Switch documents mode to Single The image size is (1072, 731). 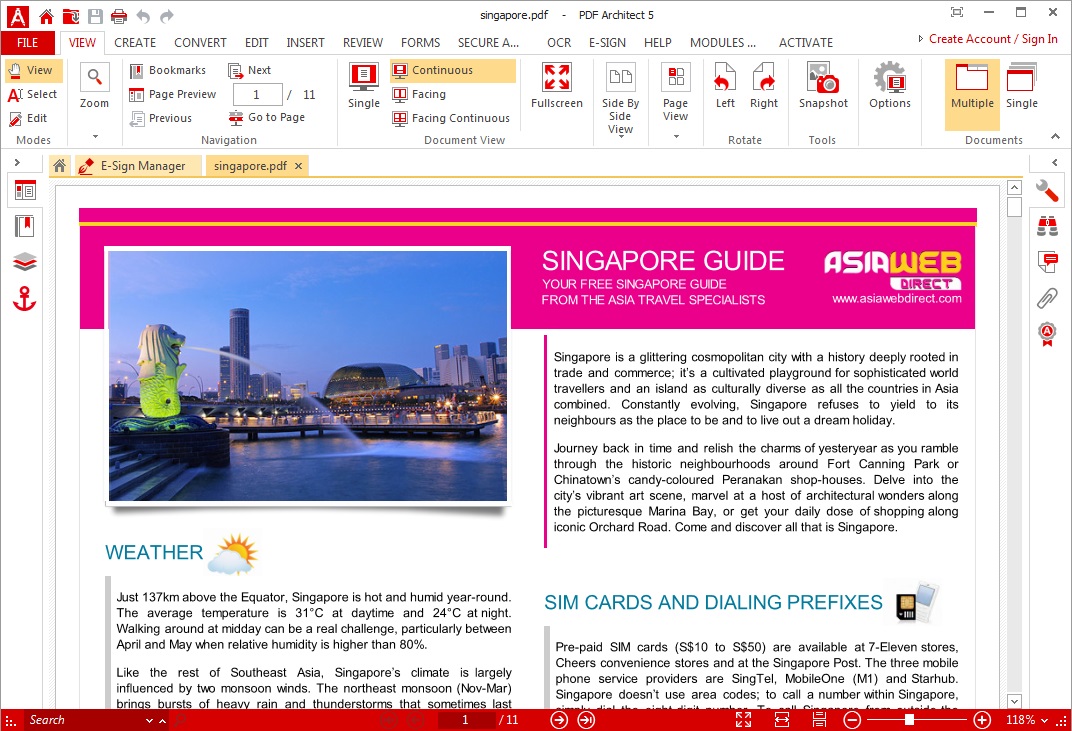coord(1021,85)
